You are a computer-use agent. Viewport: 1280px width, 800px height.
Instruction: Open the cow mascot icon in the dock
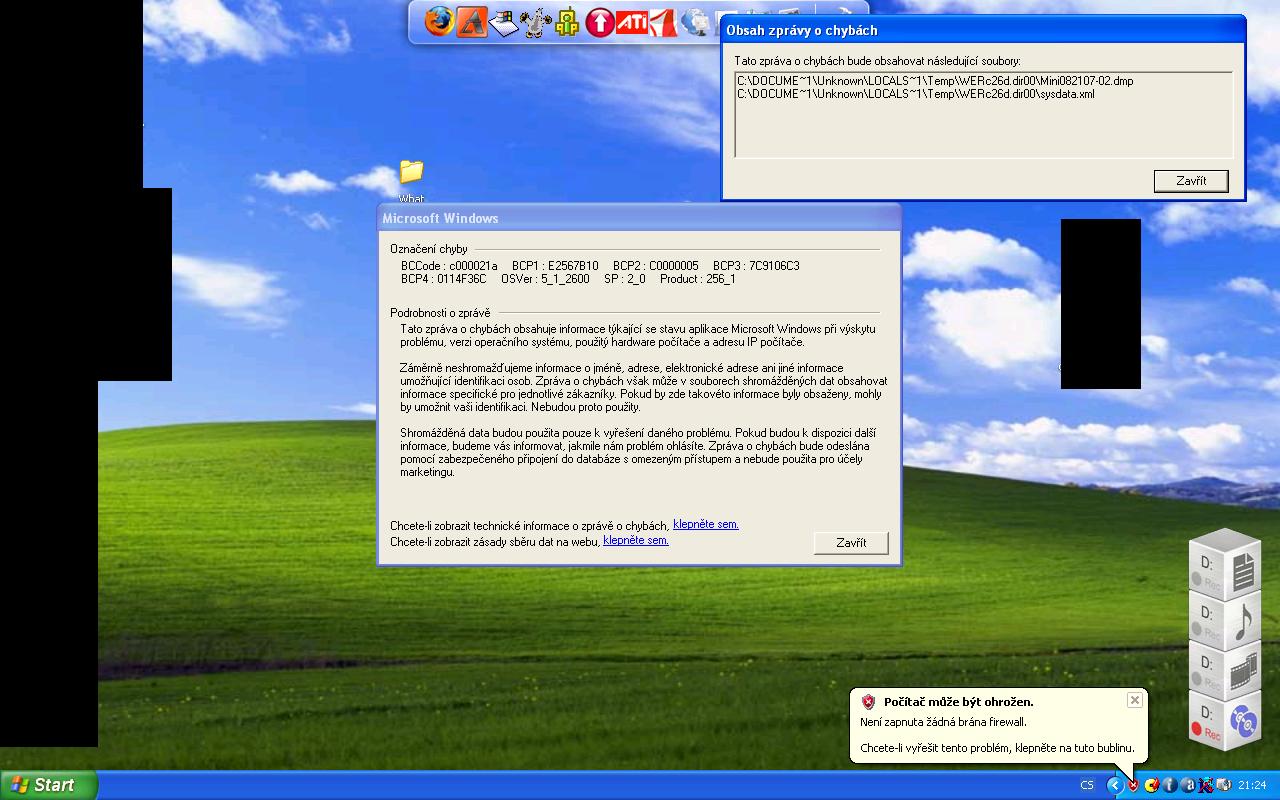coord(535,22)
